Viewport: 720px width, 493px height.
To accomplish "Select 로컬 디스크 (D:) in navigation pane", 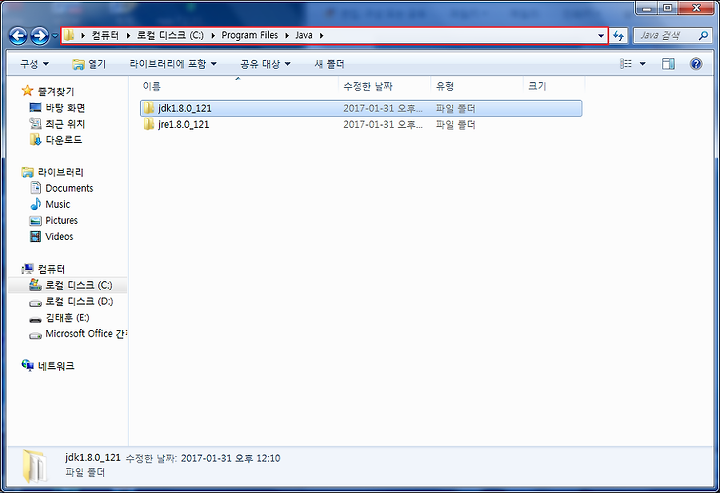I will [79, 301].
